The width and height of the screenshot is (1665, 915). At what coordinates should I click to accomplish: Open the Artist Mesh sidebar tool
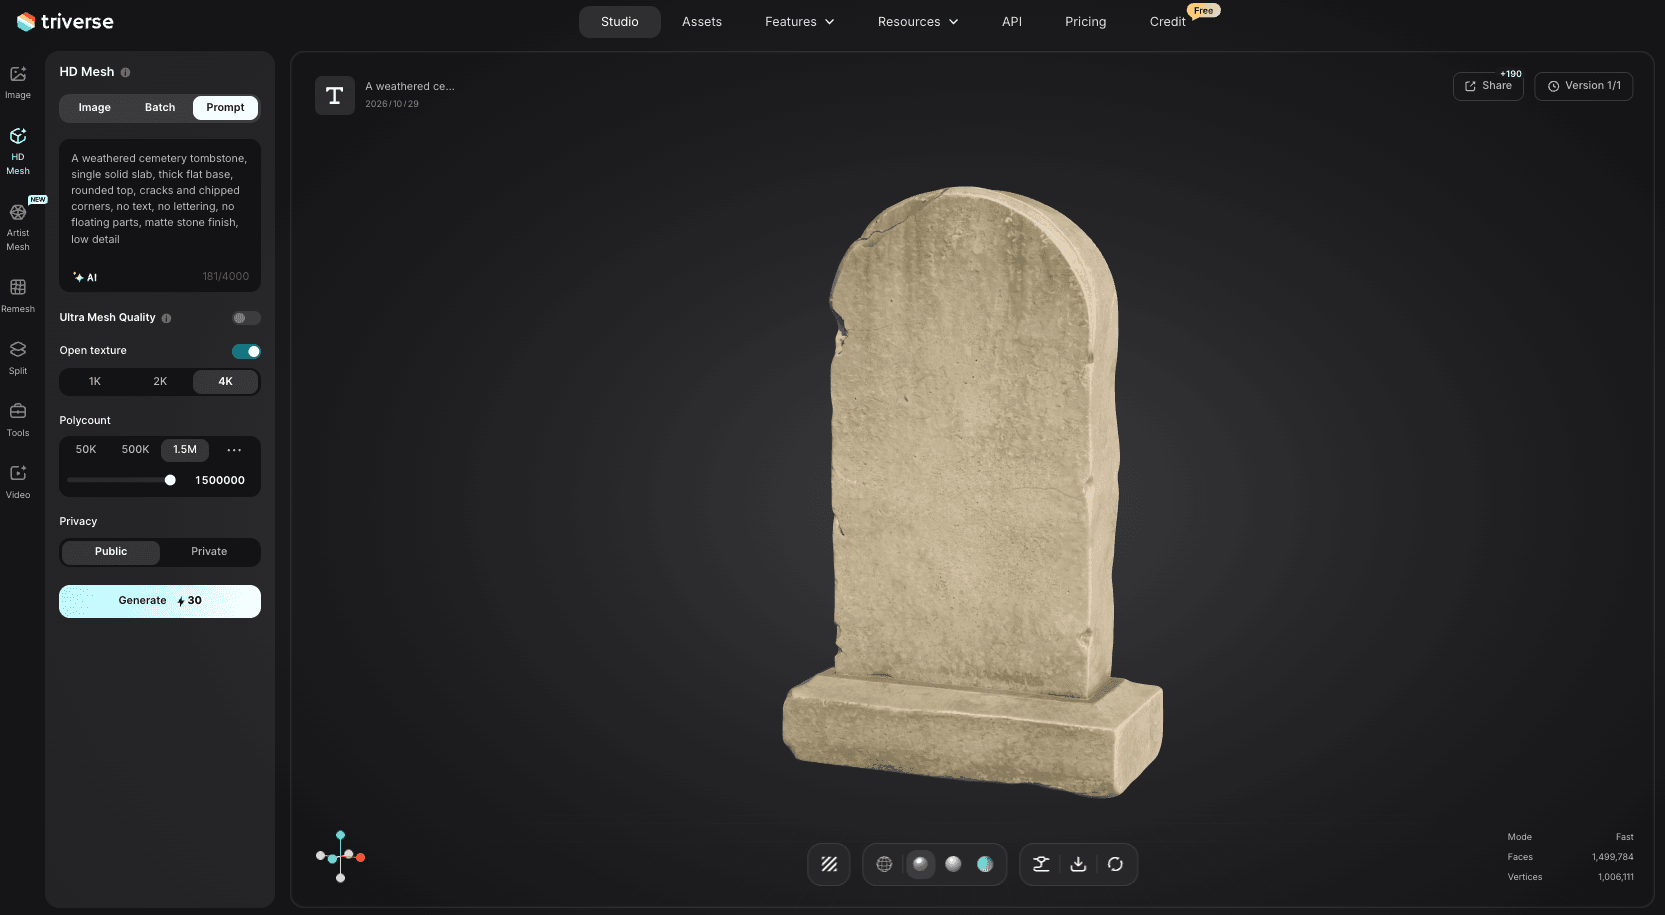18,226
